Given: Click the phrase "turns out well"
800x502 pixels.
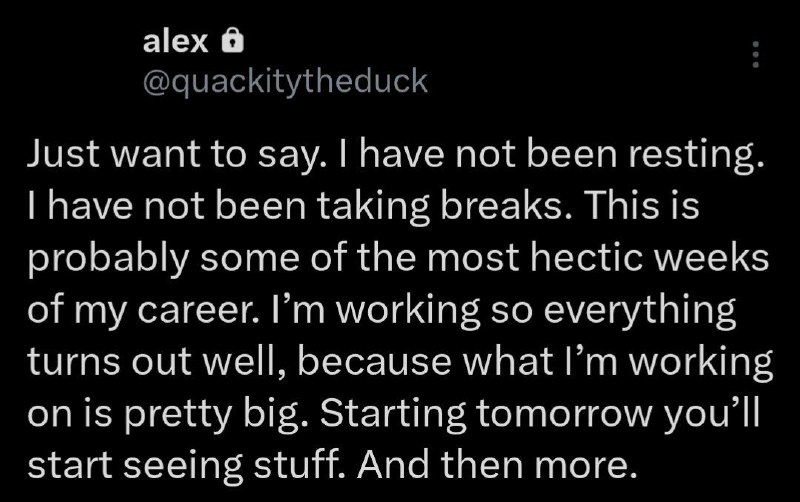Looking at the screenshot, I should tap(152, 361).
